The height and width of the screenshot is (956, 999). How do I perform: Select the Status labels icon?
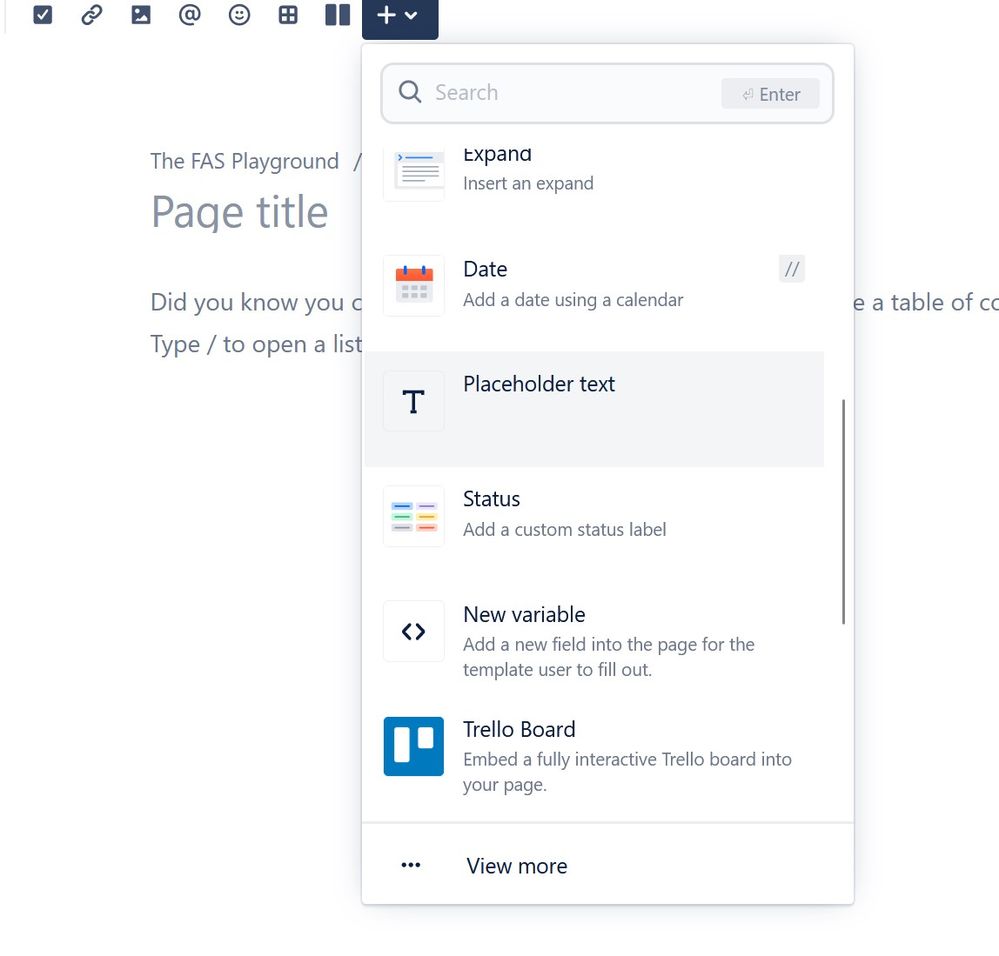click(x=413, y=516)
